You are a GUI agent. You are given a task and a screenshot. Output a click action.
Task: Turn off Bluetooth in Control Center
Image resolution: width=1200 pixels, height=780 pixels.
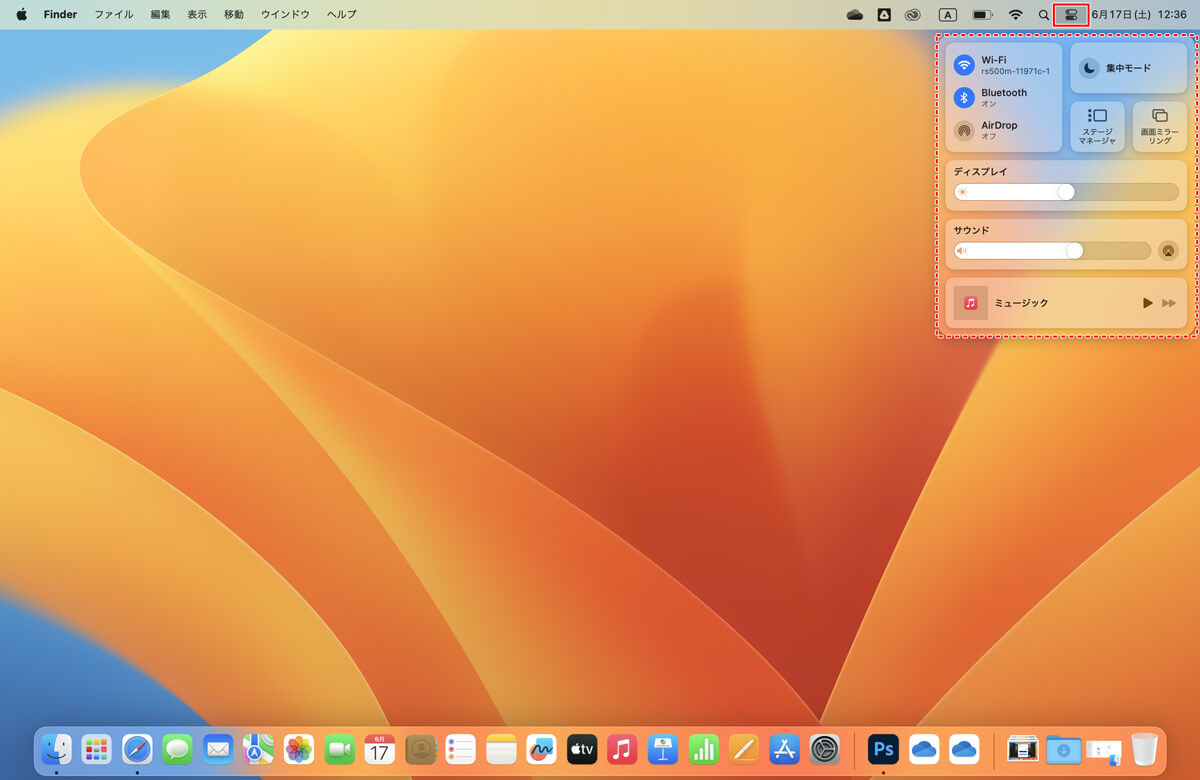(x=964, y=97)
